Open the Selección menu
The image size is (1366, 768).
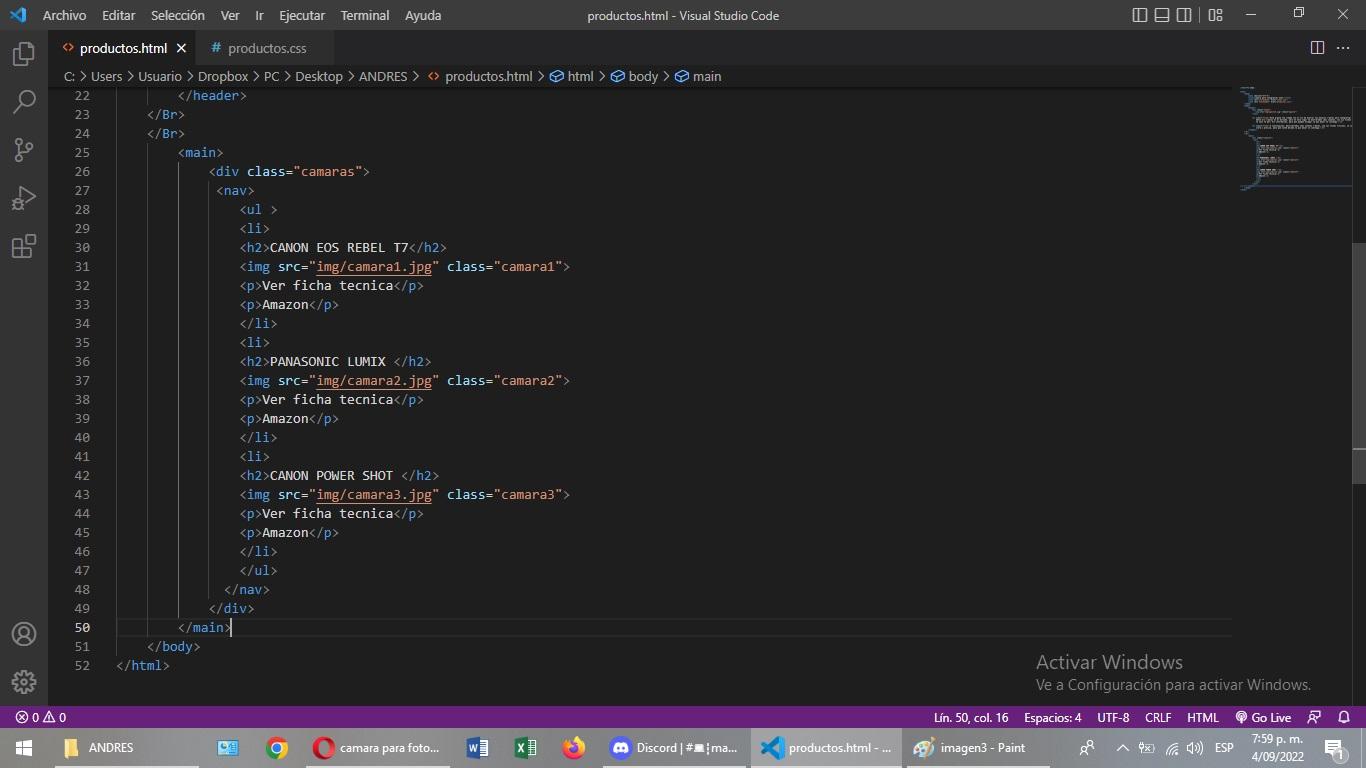pyautogui.click(x=178, y=15)
